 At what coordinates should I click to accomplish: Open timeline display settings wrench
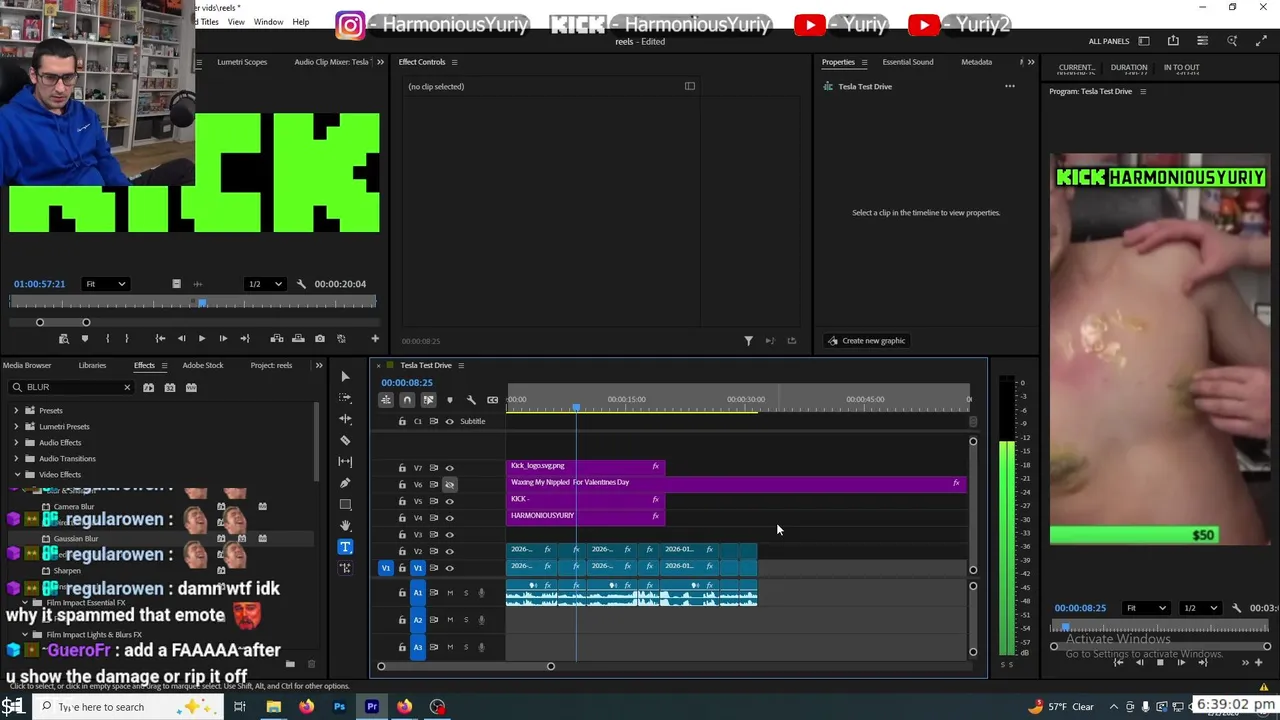pyautogui.click(x=471, y=400)
